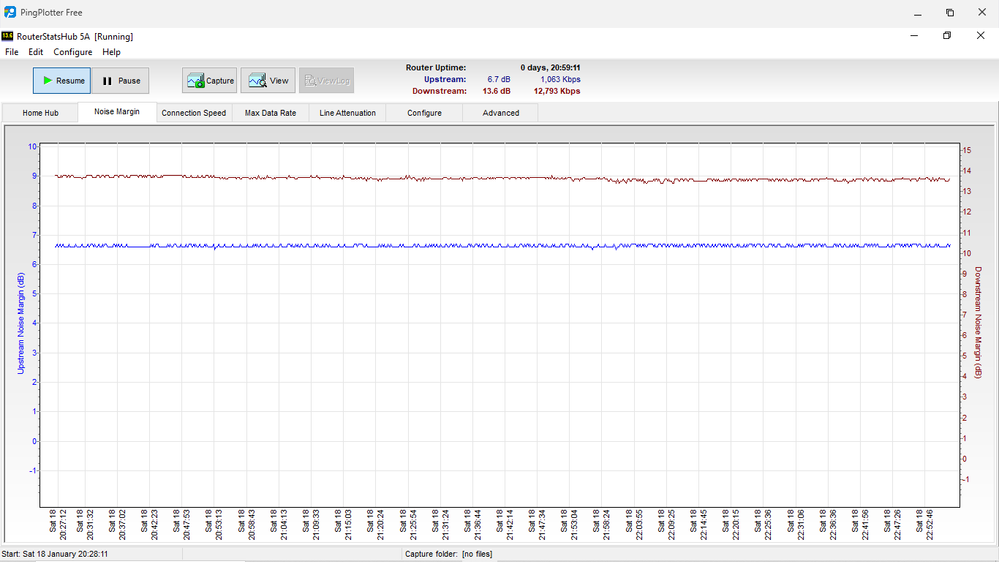Click the red downstream noise margin line

pos(500,178)
